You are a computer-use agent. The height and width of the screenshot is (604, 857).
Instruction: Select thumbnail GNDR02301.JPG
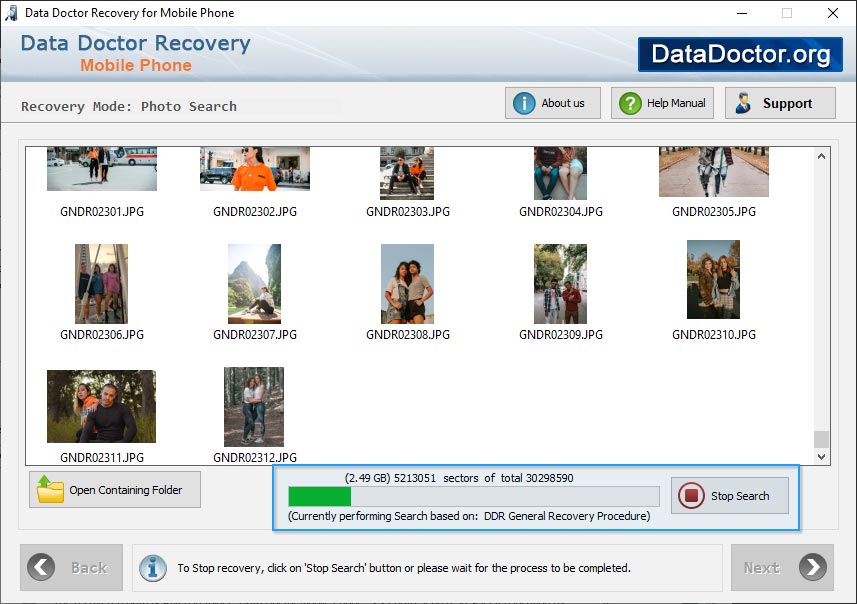(102, 168)
